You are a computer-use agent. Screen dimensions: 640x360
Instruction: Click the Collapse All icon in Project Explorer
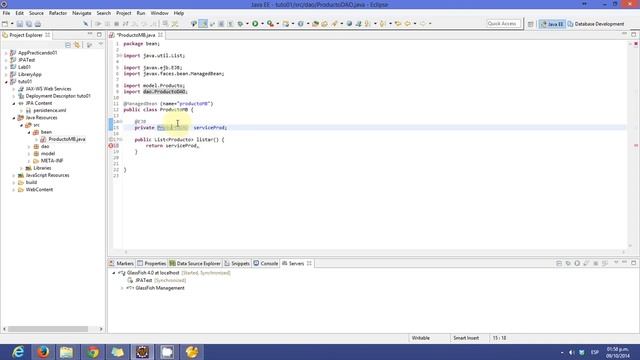click(x=68, y=45)
